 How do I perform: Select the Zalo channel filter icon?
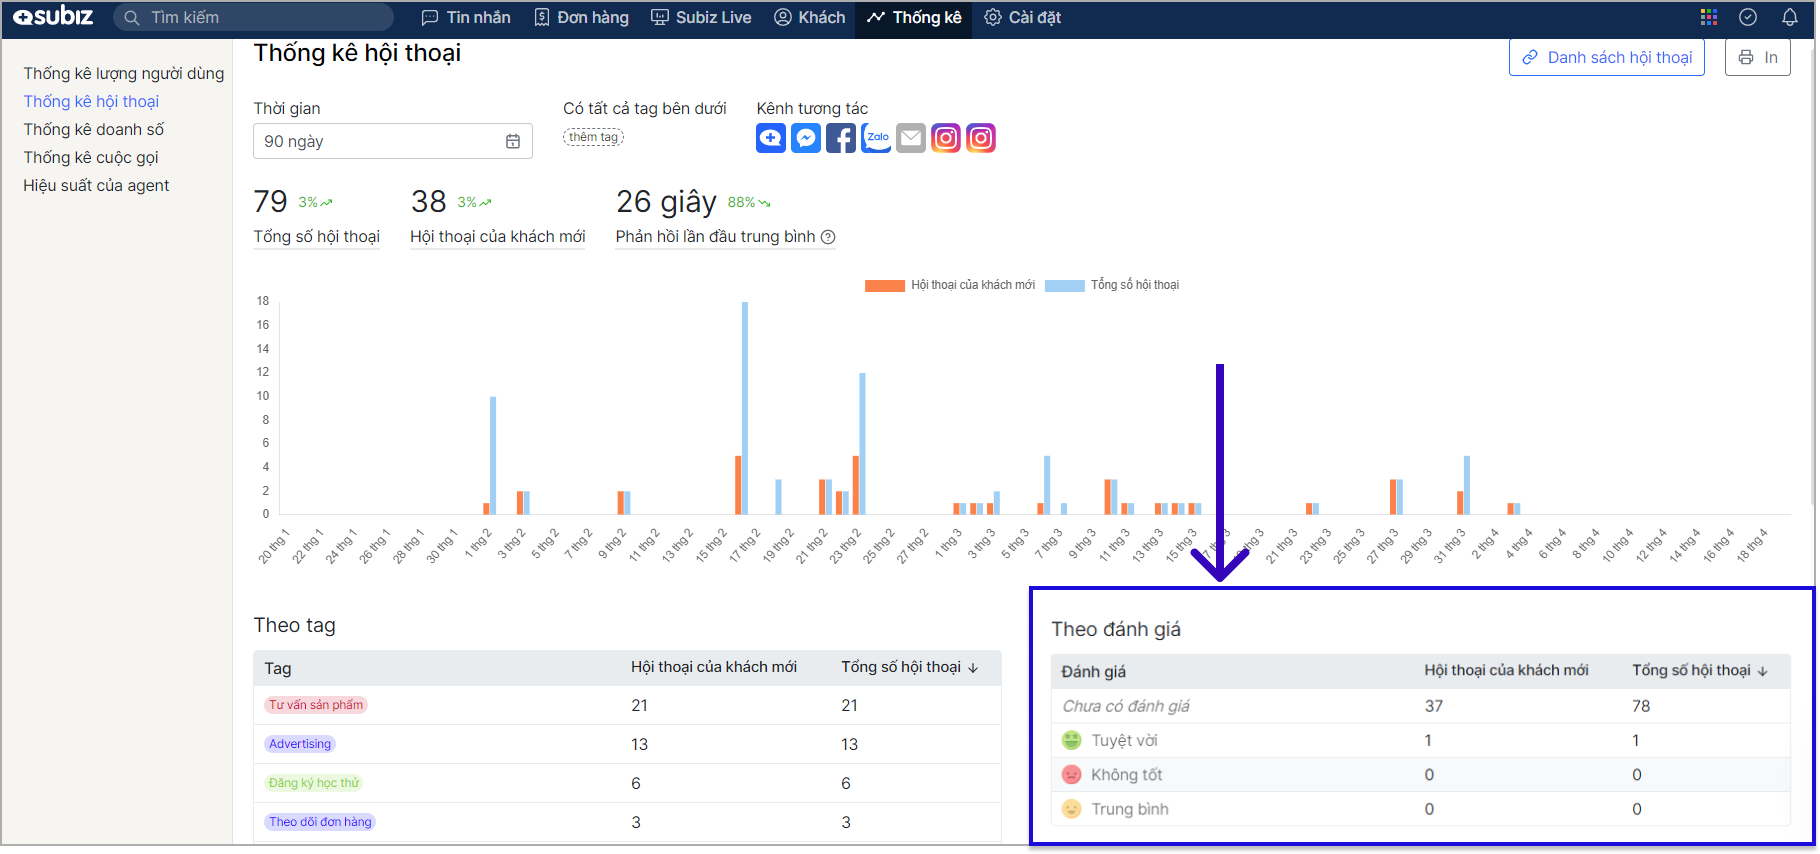(876, 138)
